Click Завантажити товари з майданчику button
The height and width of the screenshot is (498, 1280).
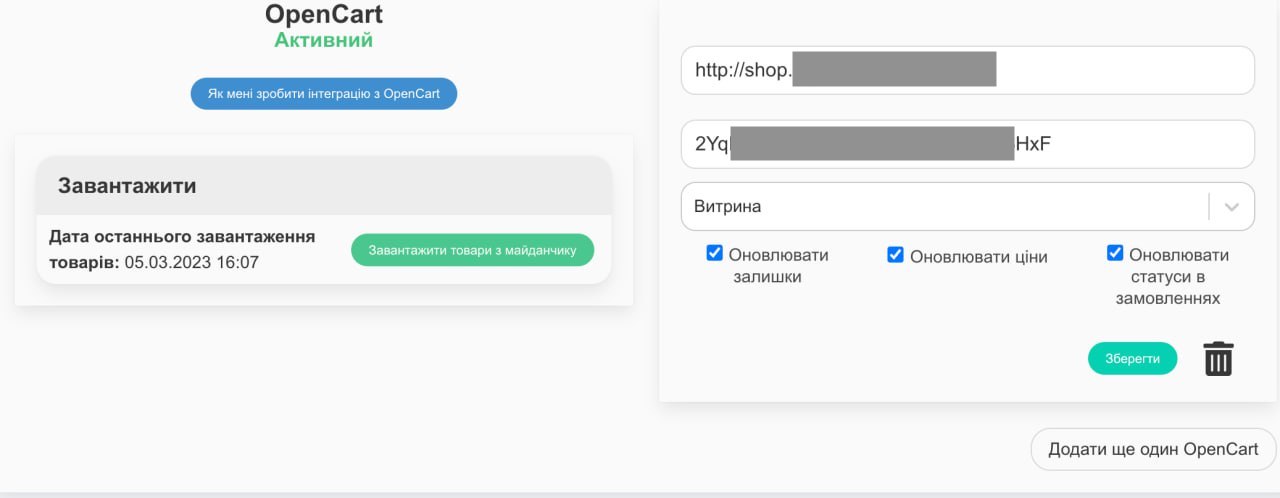[x=472, y=250]
